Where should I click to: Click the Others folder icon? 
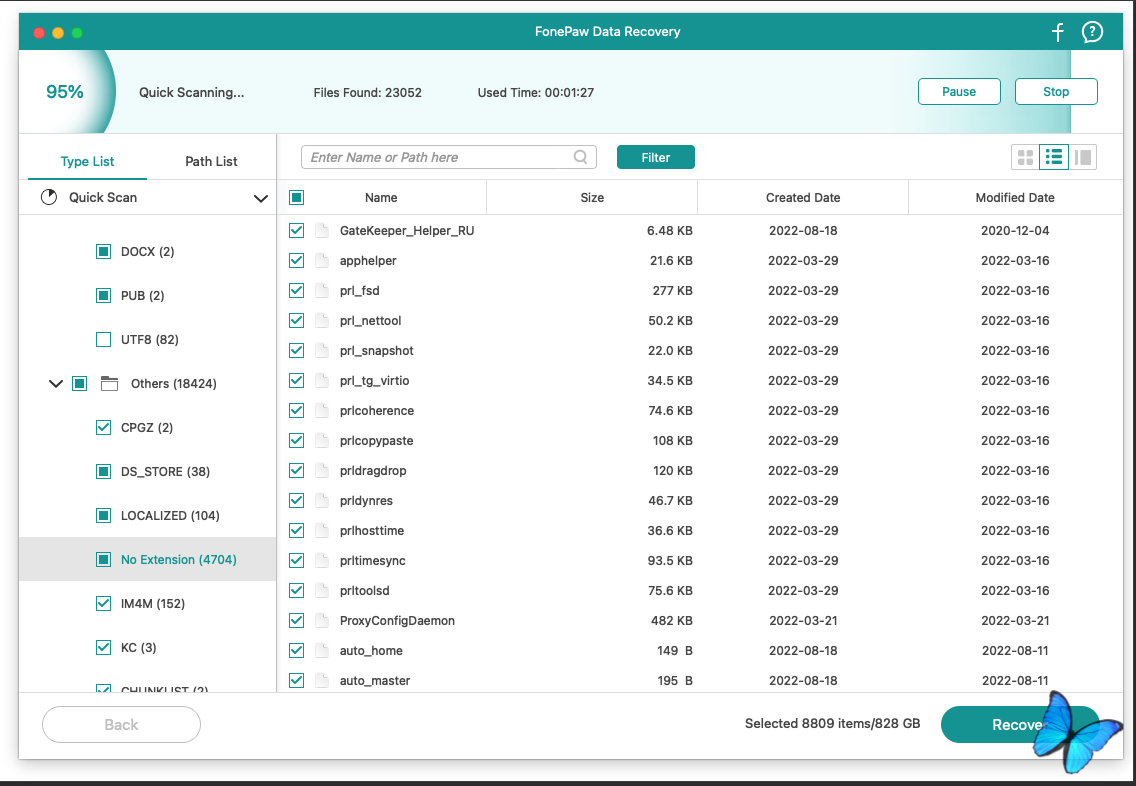click(x=109, y=384)
